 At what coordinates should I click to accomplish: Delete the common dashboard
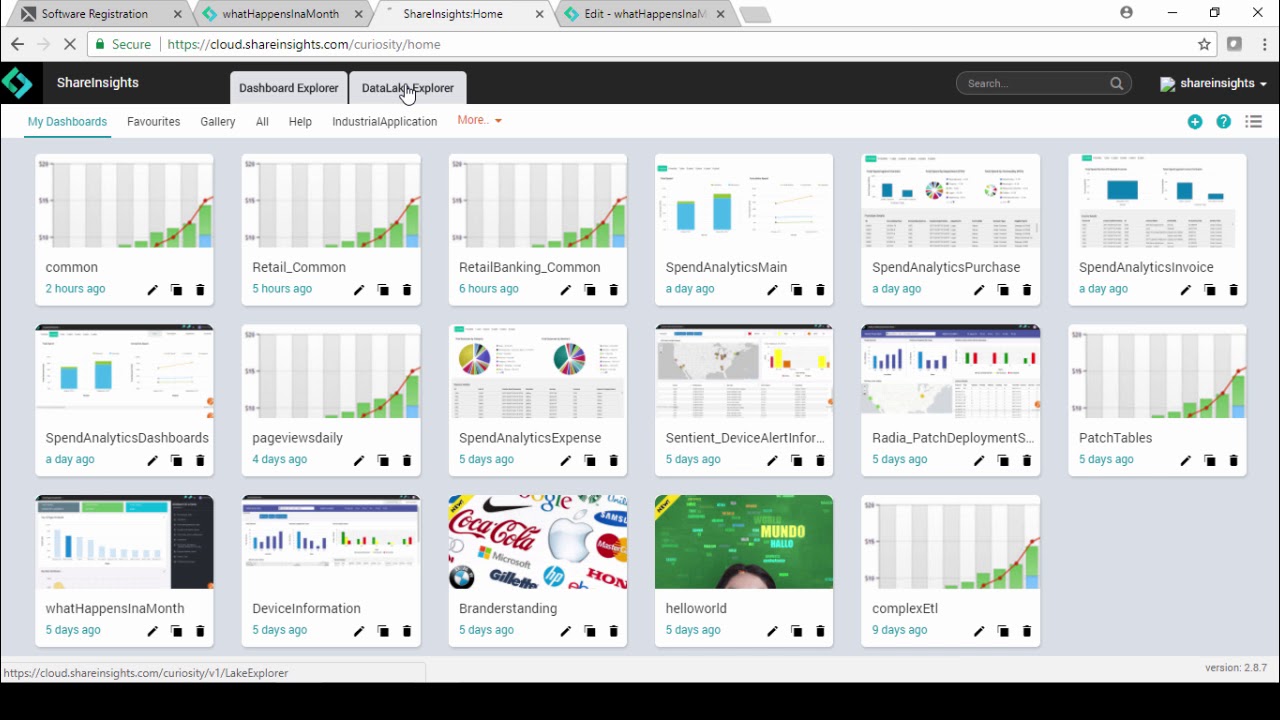[x=200, y=290]
